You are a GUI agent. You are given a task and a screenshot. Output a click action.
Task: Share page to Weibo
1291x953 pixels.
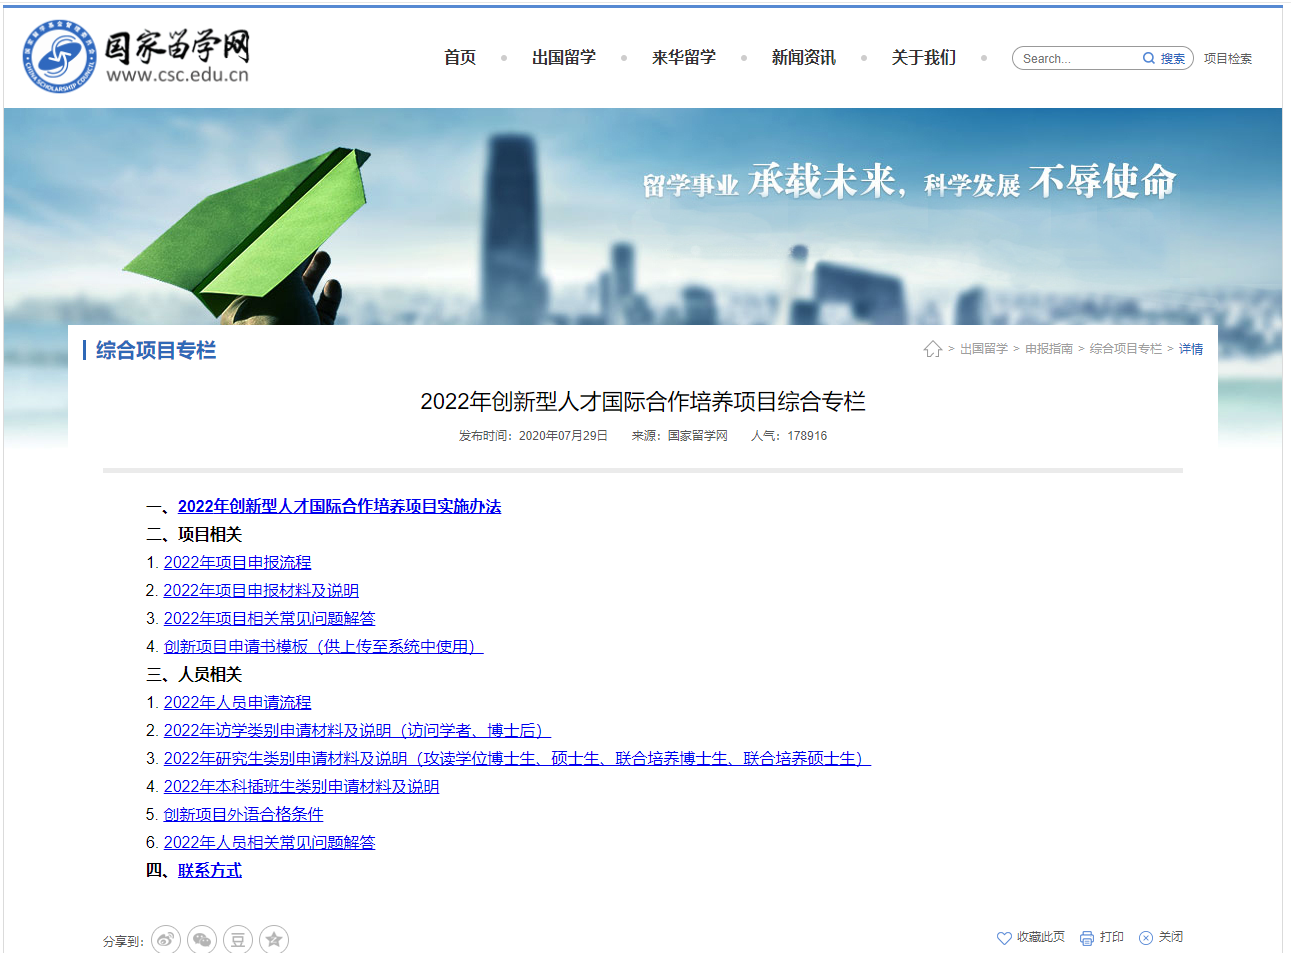166,939
